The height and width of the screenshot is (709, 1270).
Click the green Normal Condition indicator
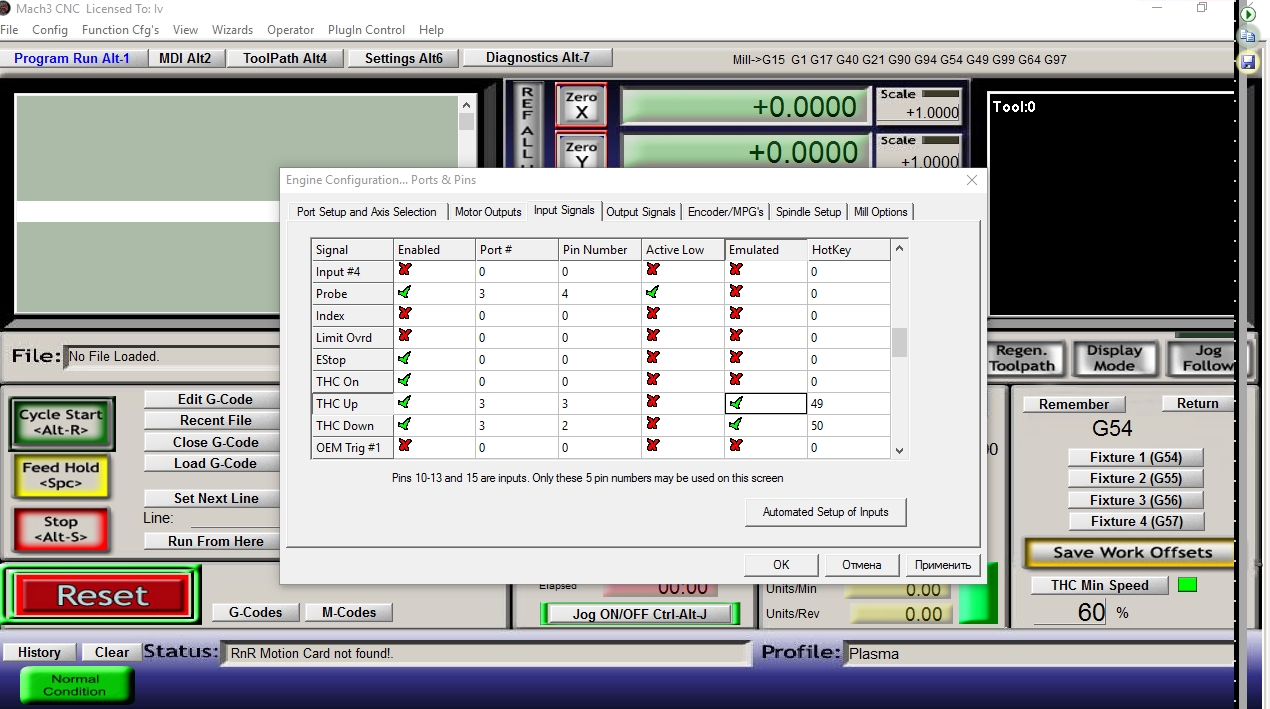tap(76, 685)
